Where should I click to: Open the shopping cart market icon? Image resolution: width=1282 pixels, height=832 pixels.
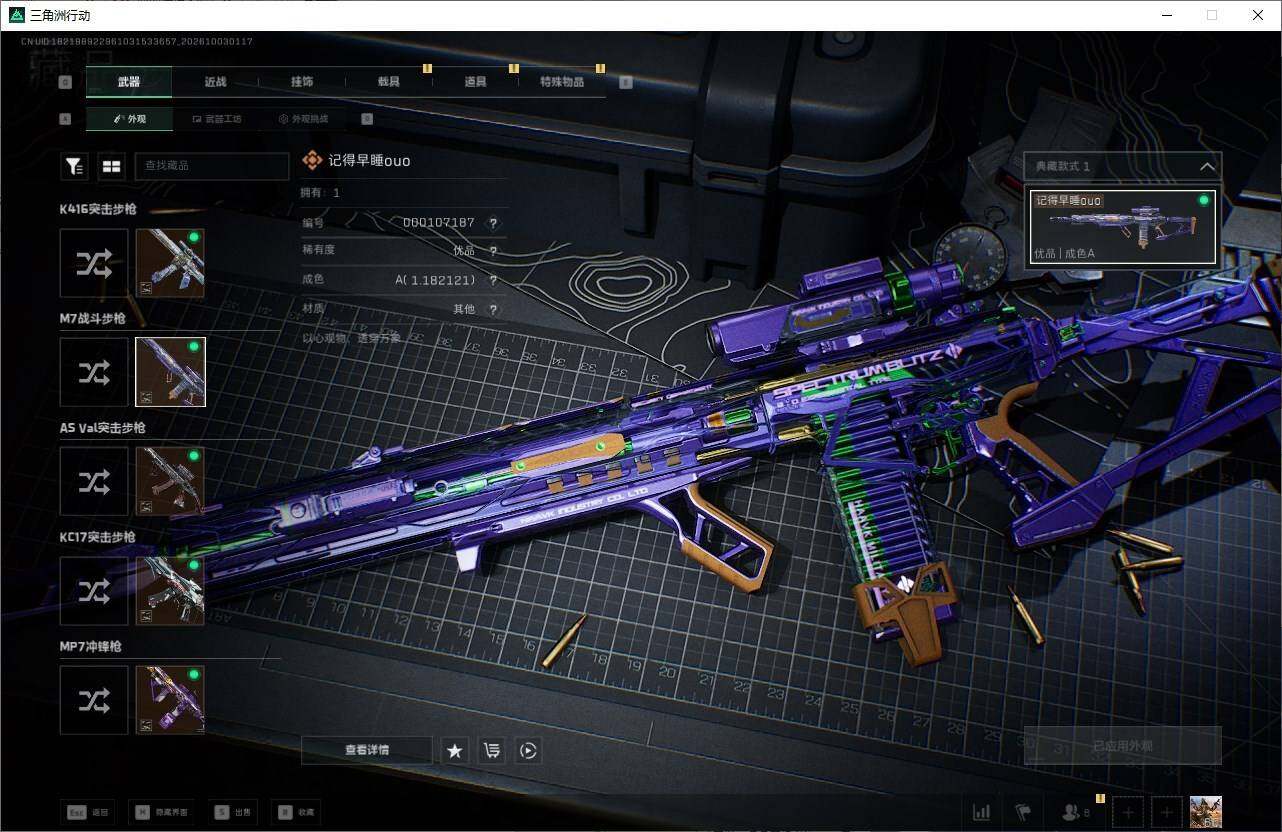(x=491, y=750)
